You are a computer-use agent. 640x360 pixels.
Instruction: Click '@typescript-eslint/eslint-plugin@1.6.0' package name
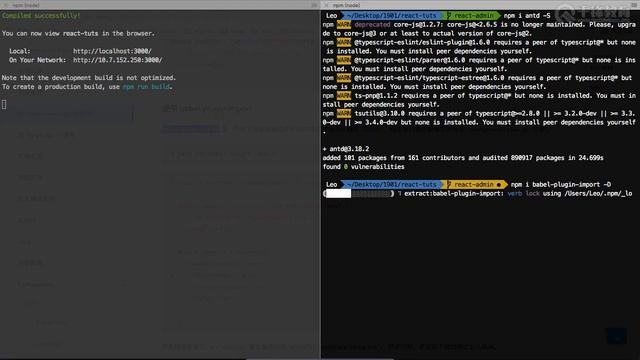pos(422,42)
